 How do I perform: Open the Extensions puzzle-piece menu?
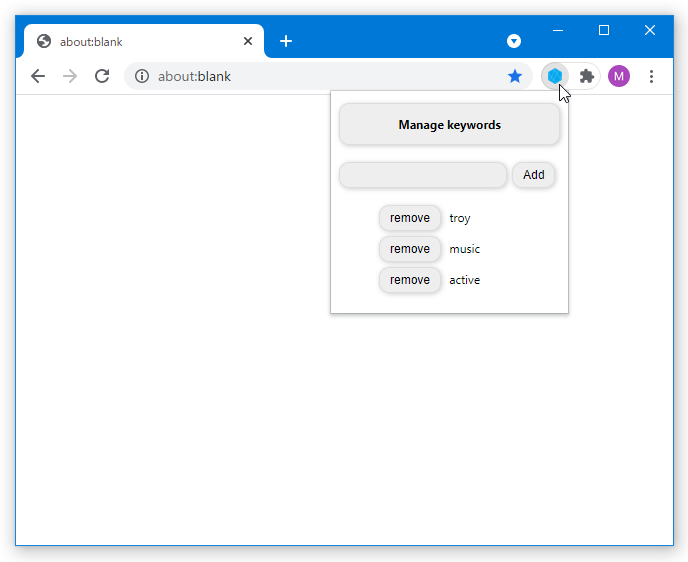point(587,76)
